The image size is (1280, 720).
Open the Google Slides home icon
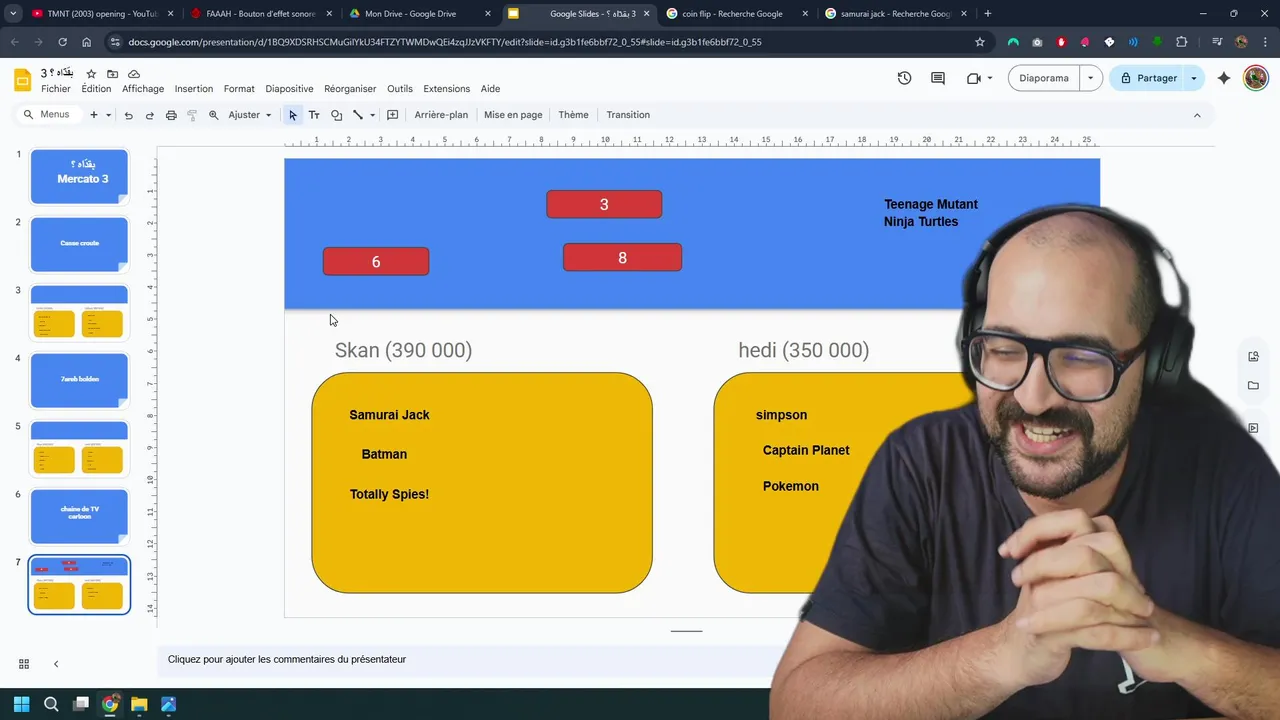click(22, 80)
